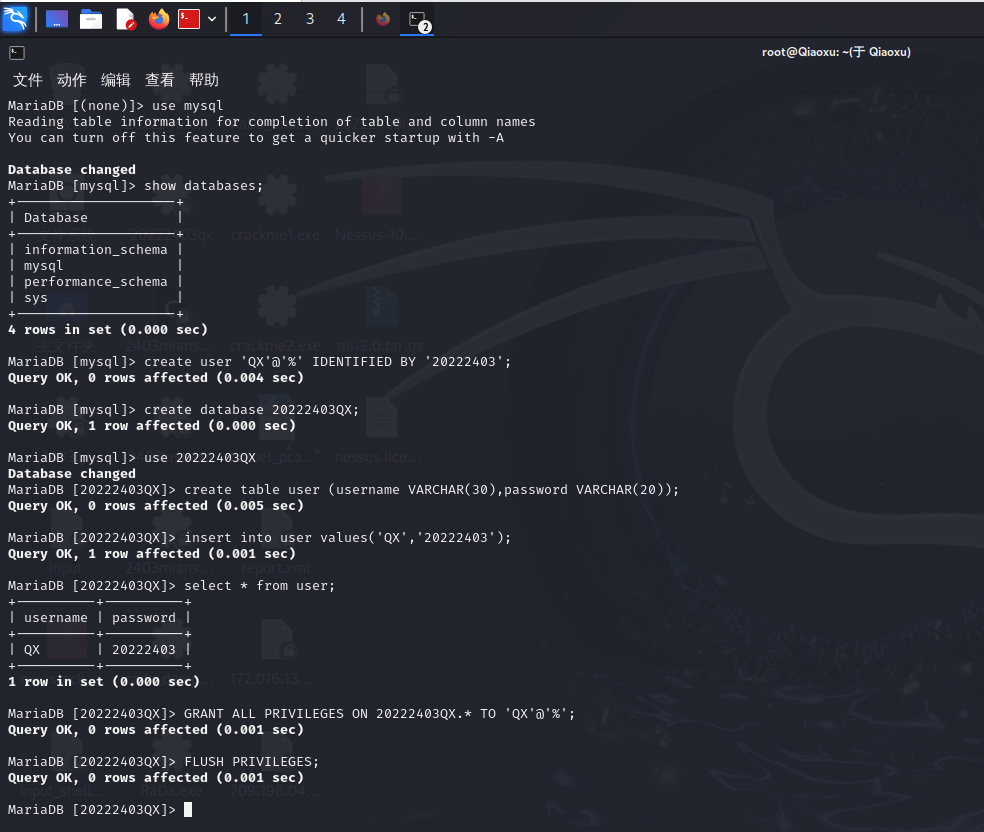Click the 'FLUSH PRIVILEGES;' command line
This screenshot has height=832, width=984.
pyautogui.click(x=163, y=762)
